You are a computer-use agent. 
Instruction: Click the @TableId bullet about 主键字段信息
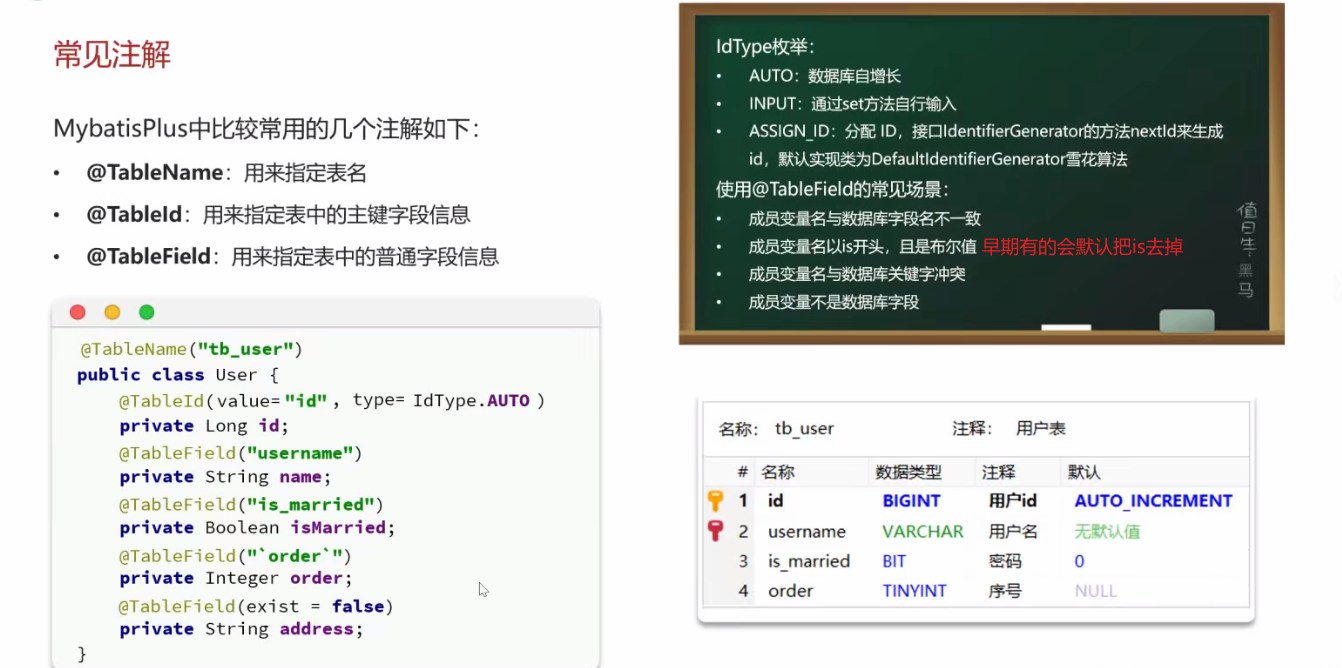[278, 215]
